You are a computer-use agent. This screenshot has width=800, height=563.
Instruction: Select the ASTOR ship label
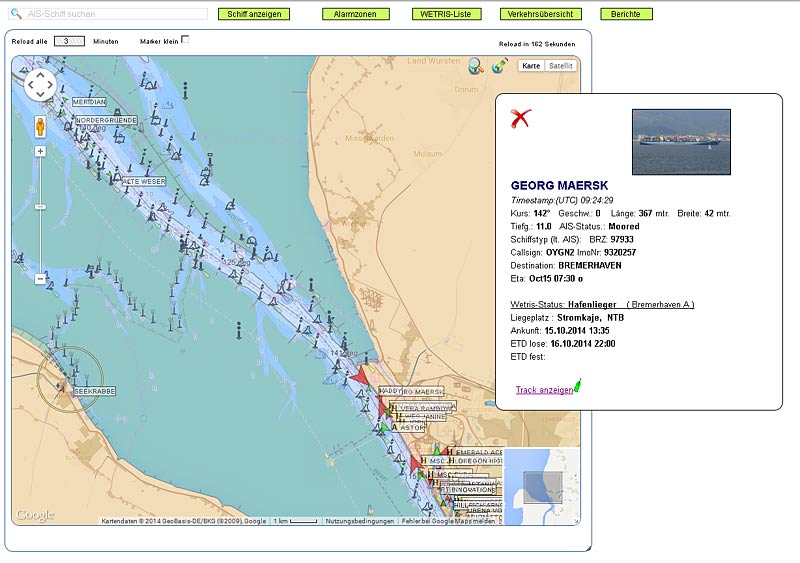[x=408, y=427]
